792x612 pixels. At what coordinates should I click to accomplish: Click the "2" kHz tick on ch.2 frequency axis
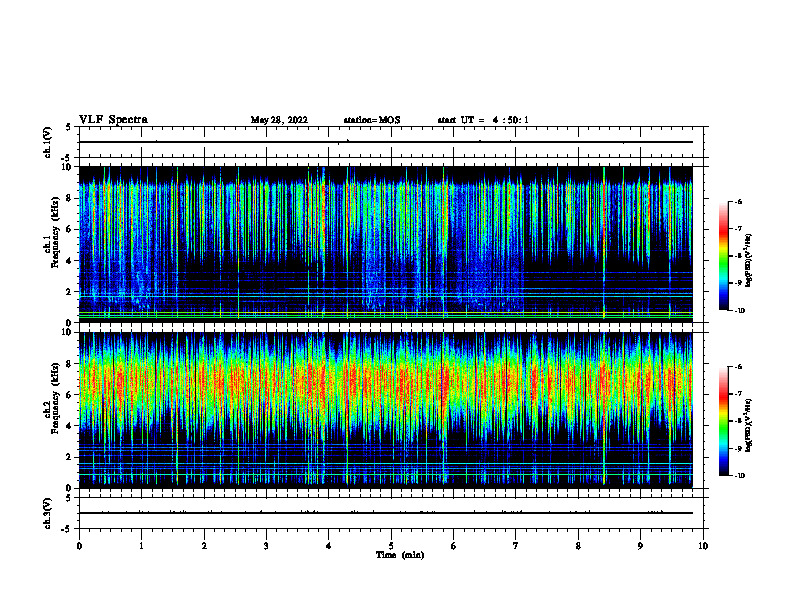(x=70, y=457)
